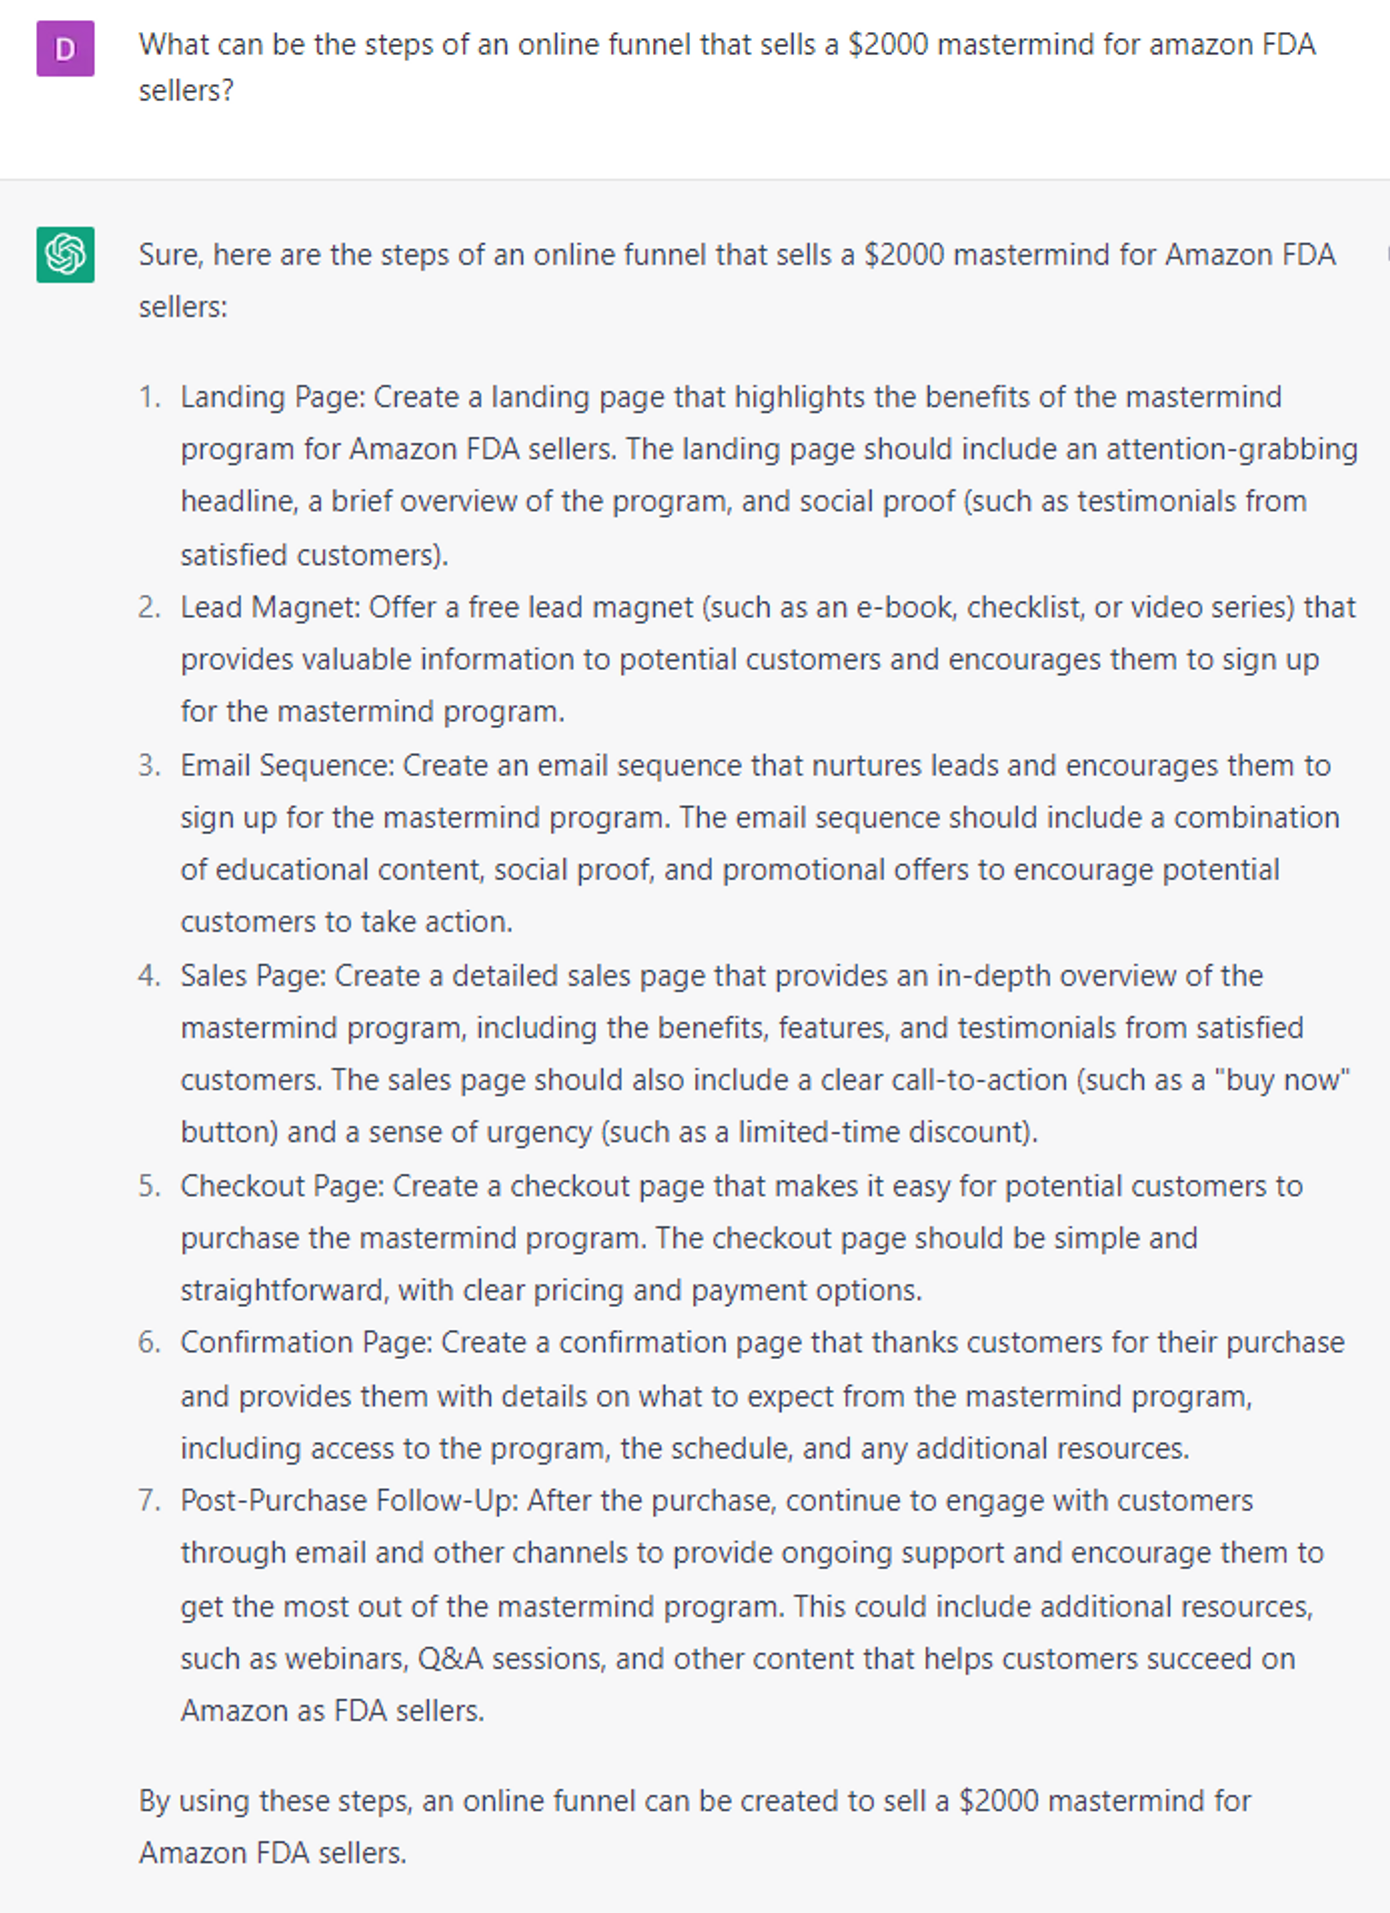
Task: Click the intro line starting with 'Sure, here are the steps'
Action: 737,280
